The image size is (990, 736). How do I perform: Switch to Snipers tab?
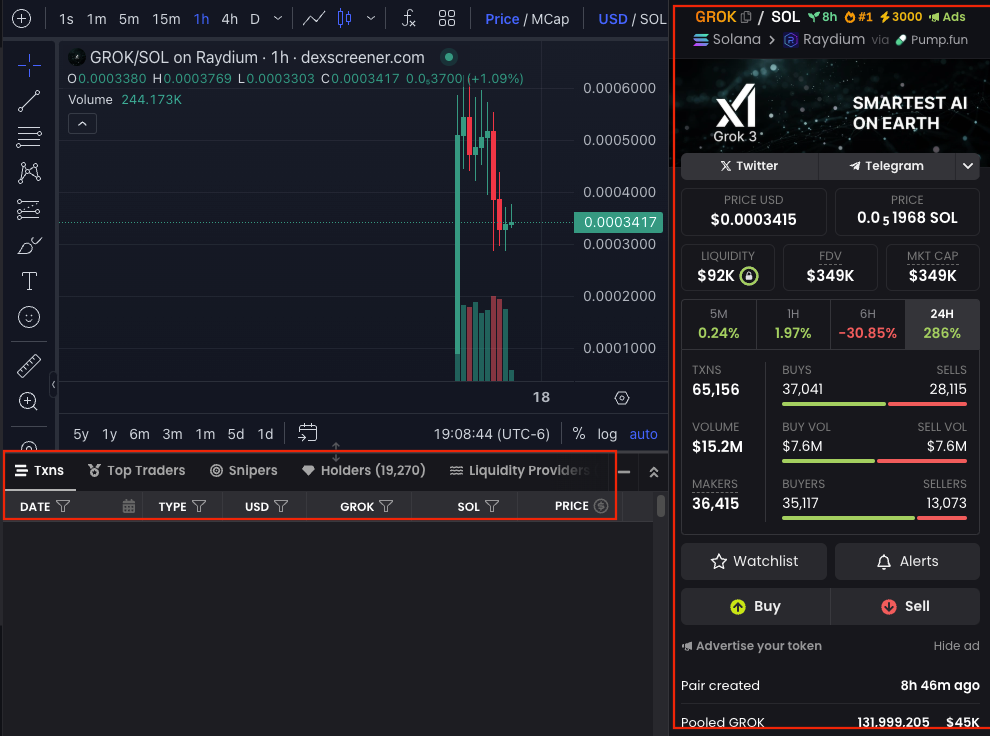[244, 471]
